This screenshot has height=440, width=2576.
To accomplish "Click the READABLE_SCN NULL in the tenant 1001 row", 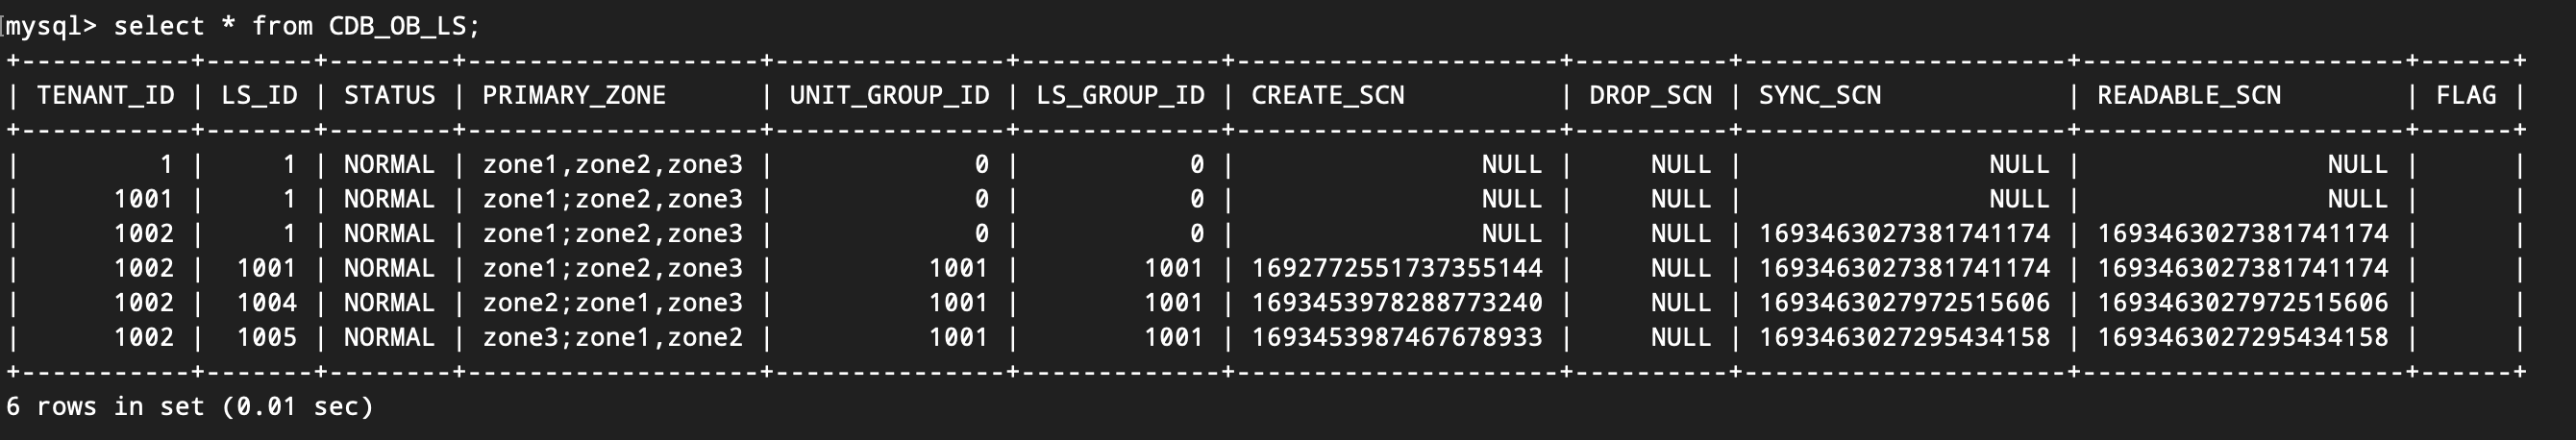I will pyautogui.click(x=2358, y=200).
